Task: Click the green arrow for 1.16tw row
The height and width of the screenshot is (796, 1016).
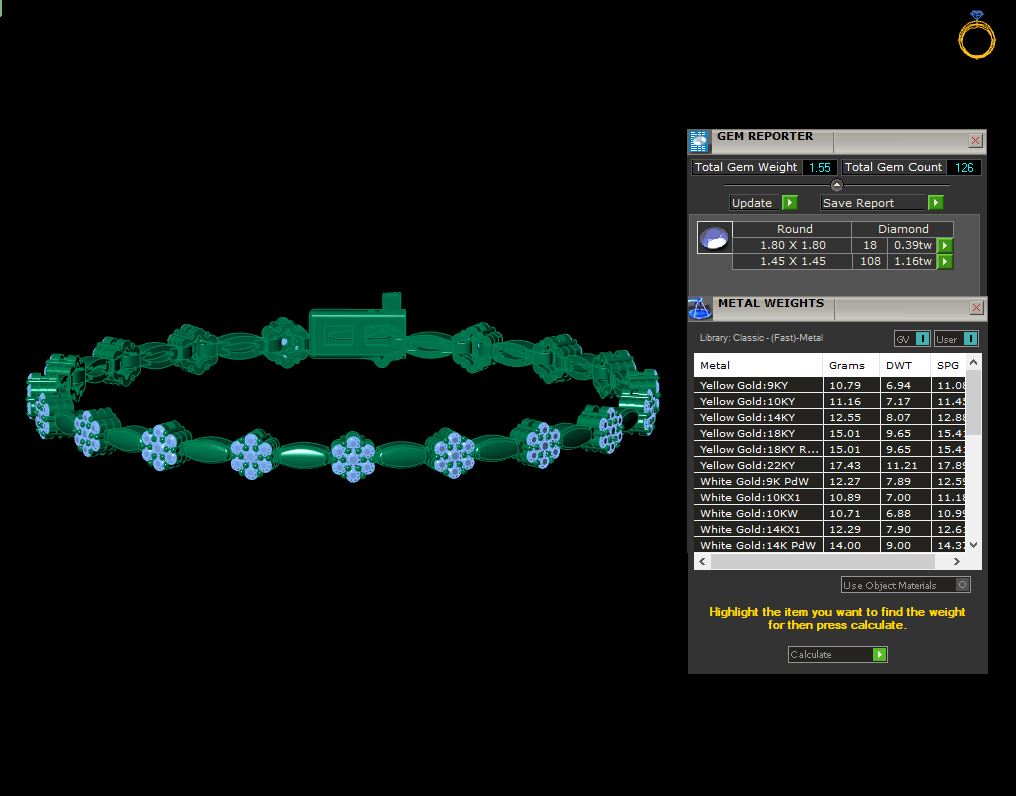Action: (x=945, y=262)
